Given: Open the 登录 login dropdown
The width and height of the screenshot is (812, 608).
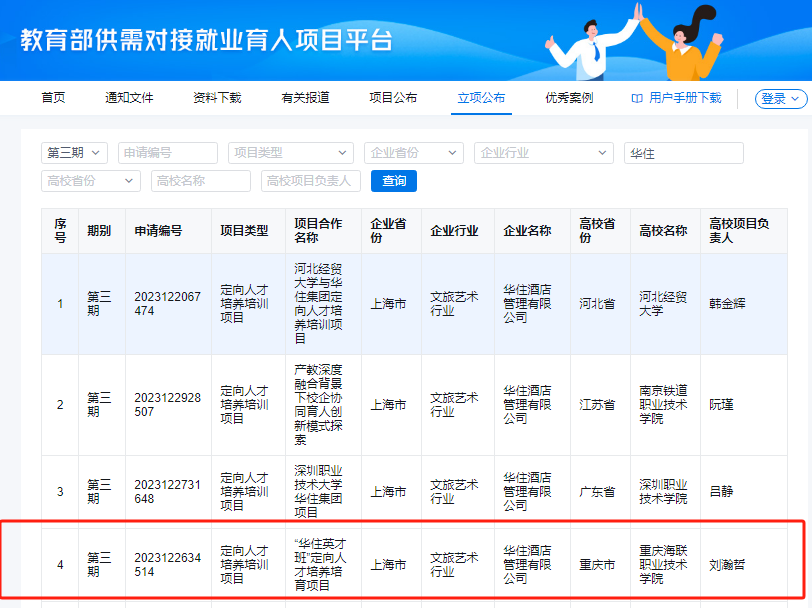Looking at the screenshot, I should click(x=780, y=99).
